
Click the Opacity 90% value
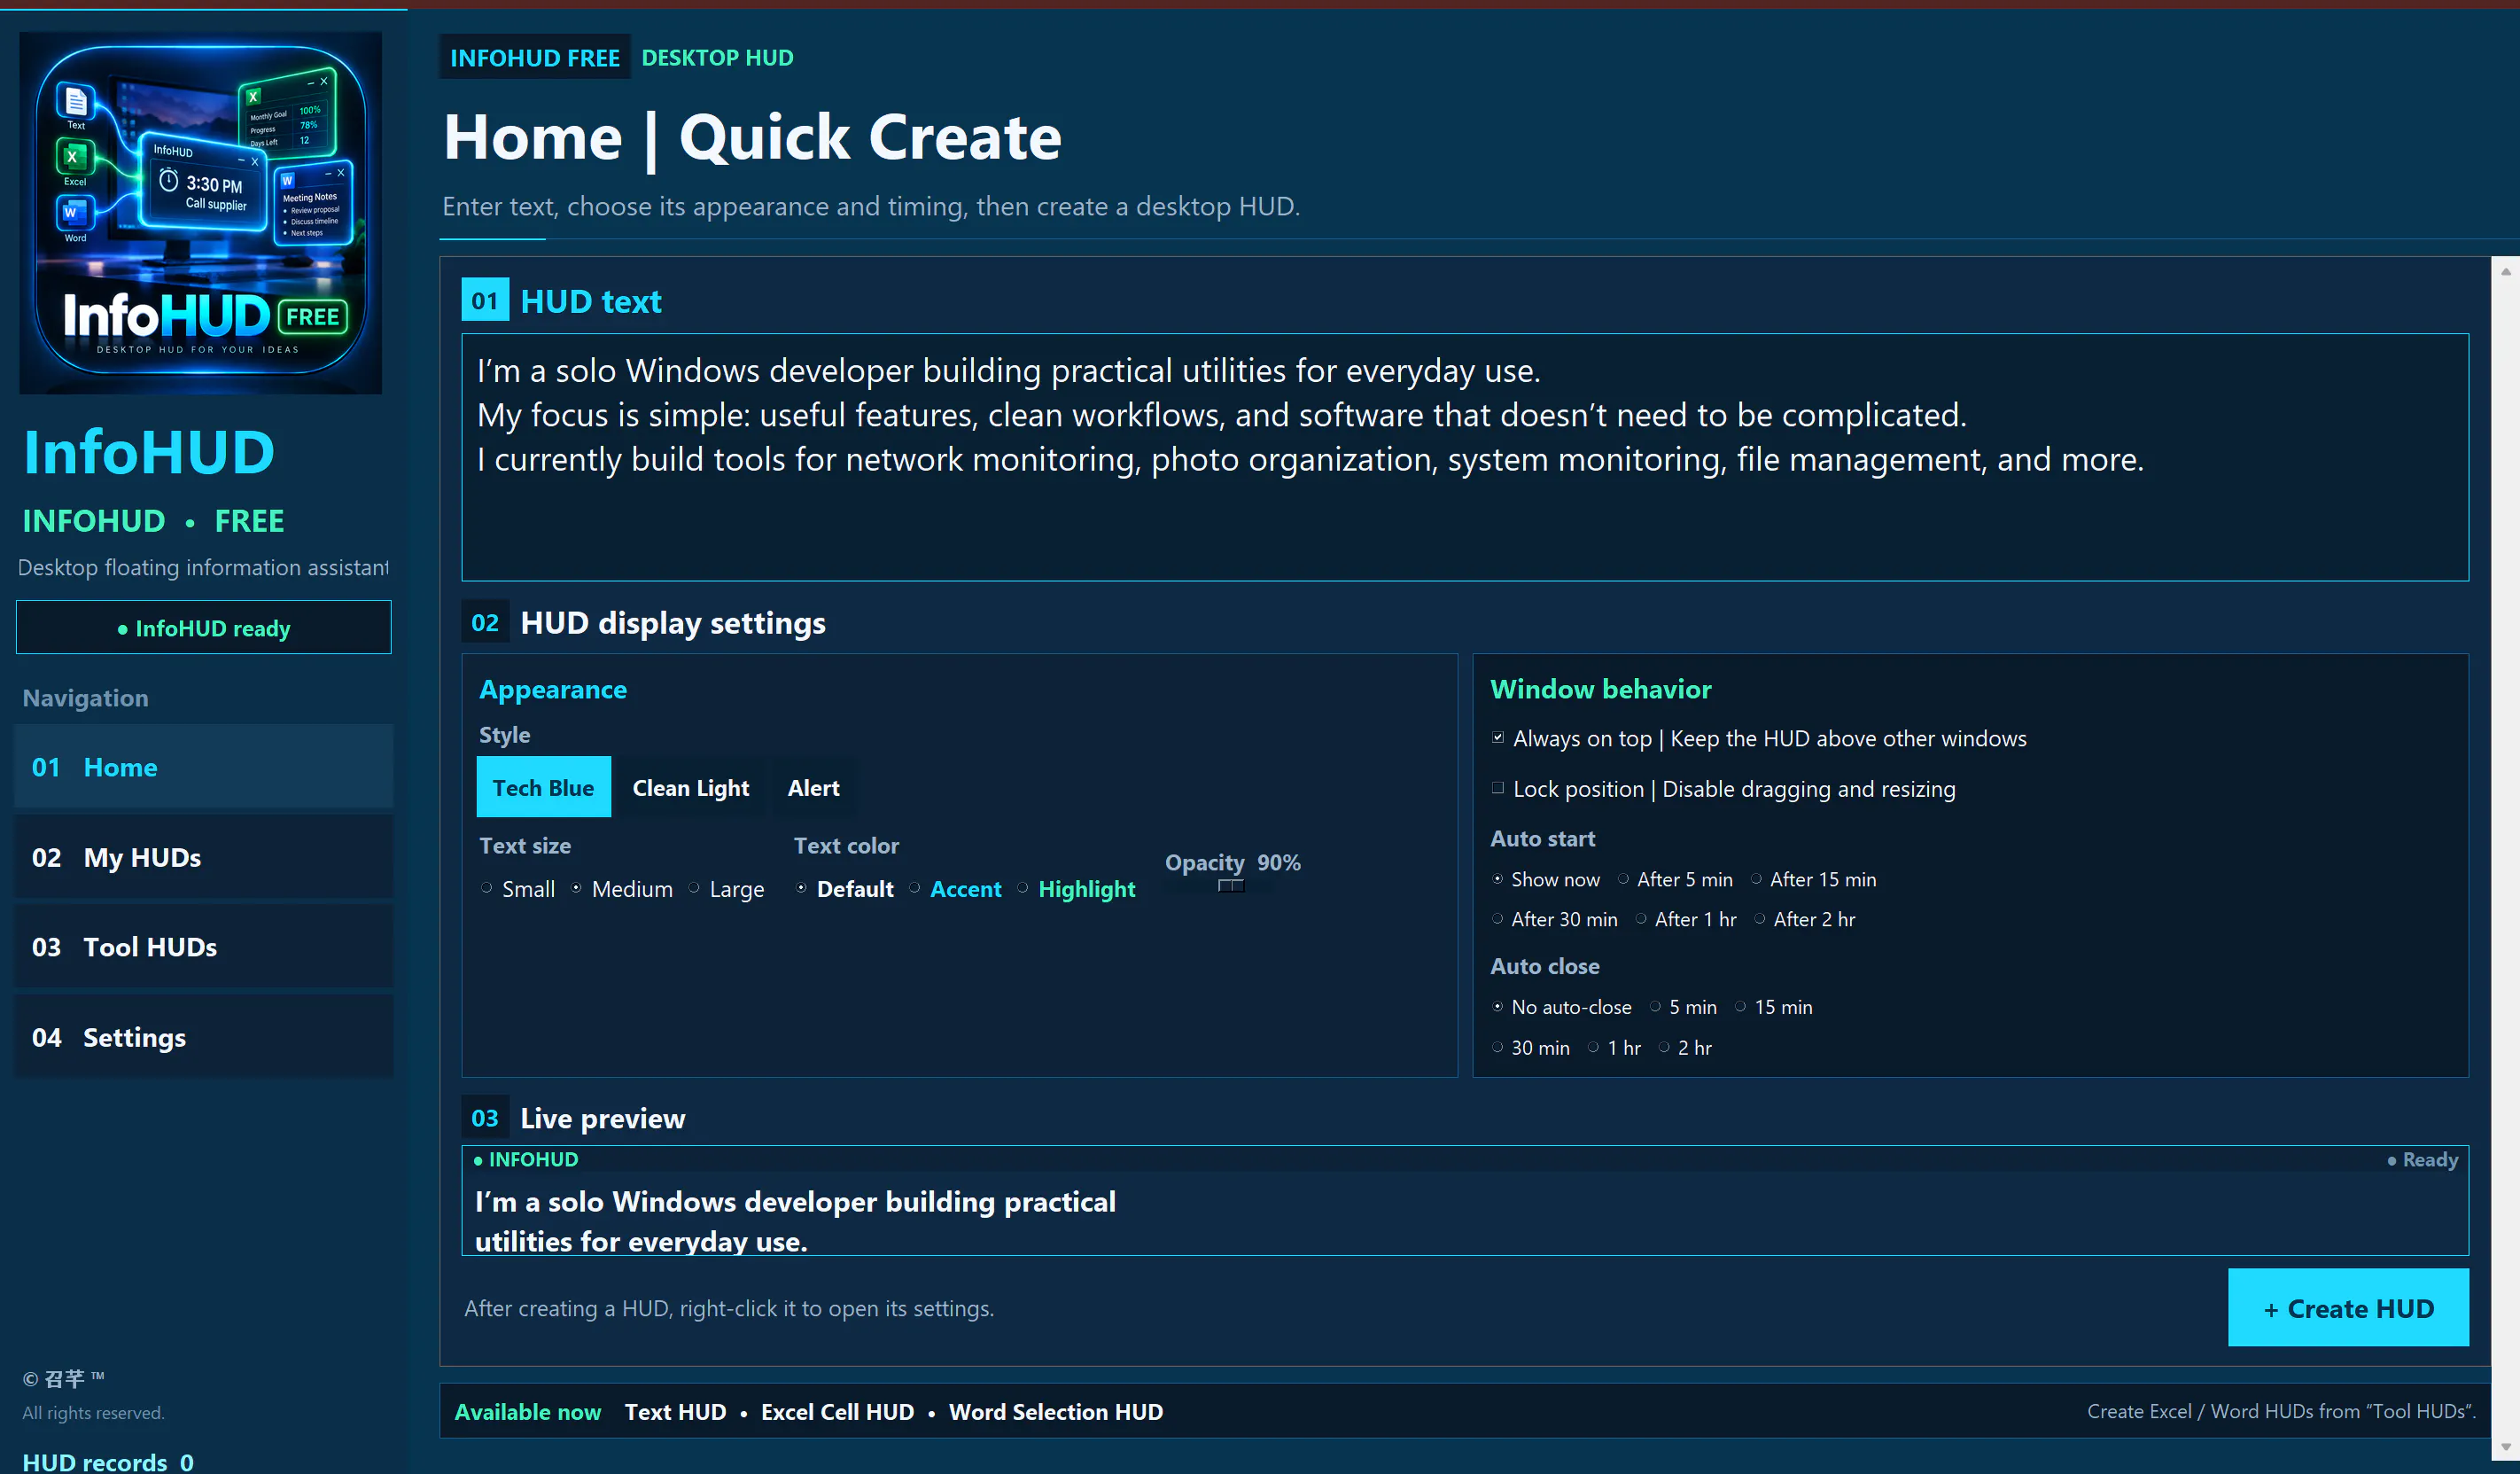1278,862
